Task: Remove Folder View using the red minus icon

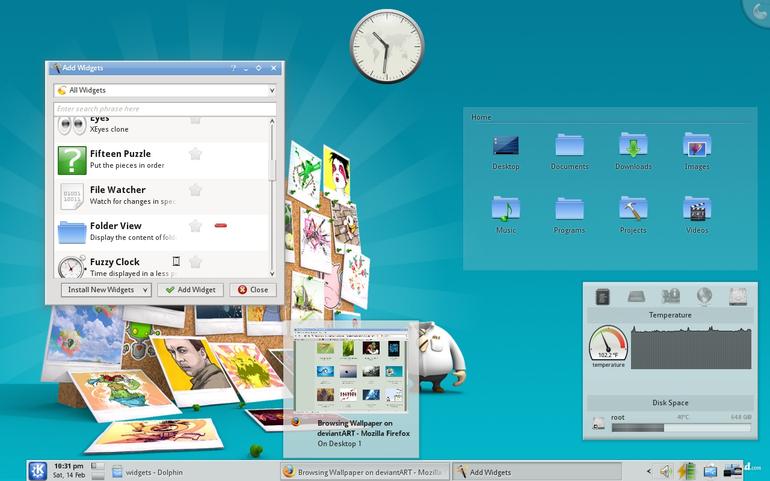Action: pos(220,226)
